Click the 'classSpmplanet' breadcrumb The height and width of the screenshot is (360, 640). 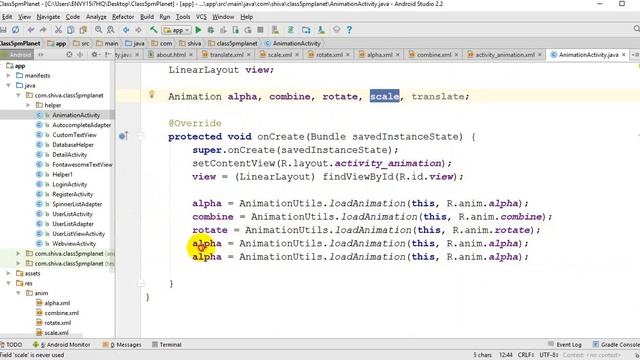click(233, 43)
